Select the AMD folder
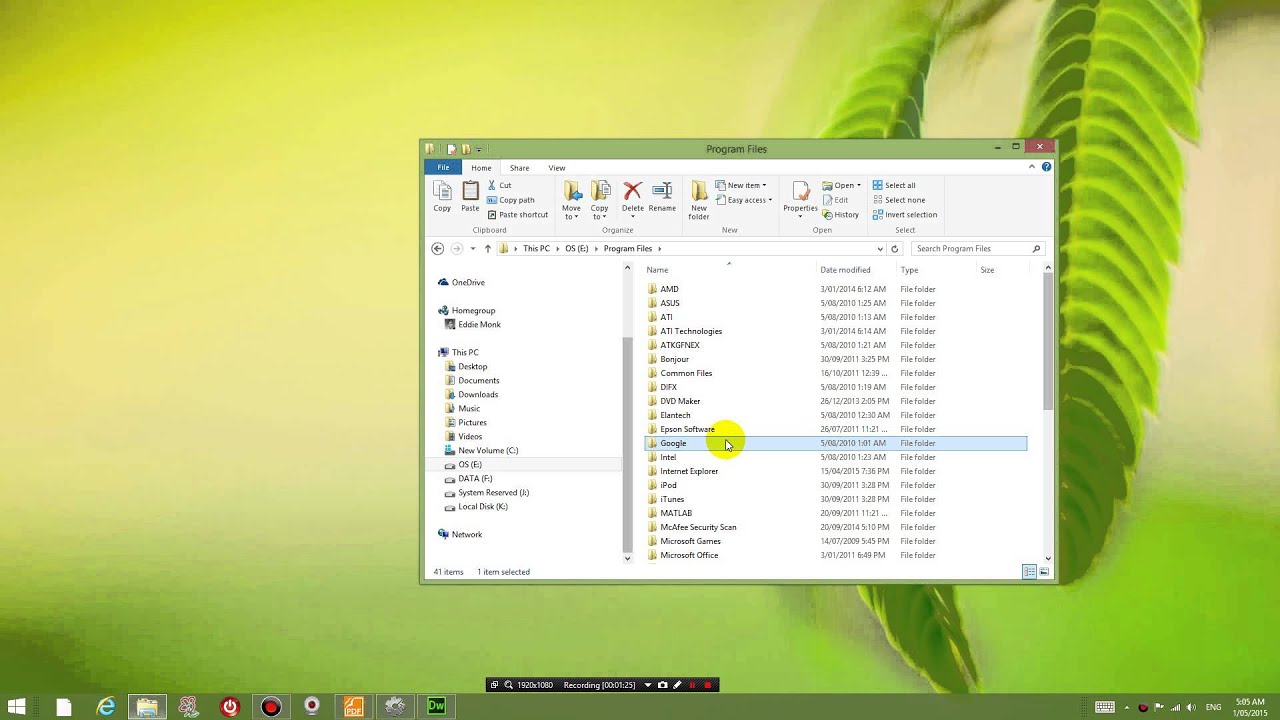Image resolution: width=1280 pixels, height=720 pixels. pyautogui.click(x=835, y=289)
